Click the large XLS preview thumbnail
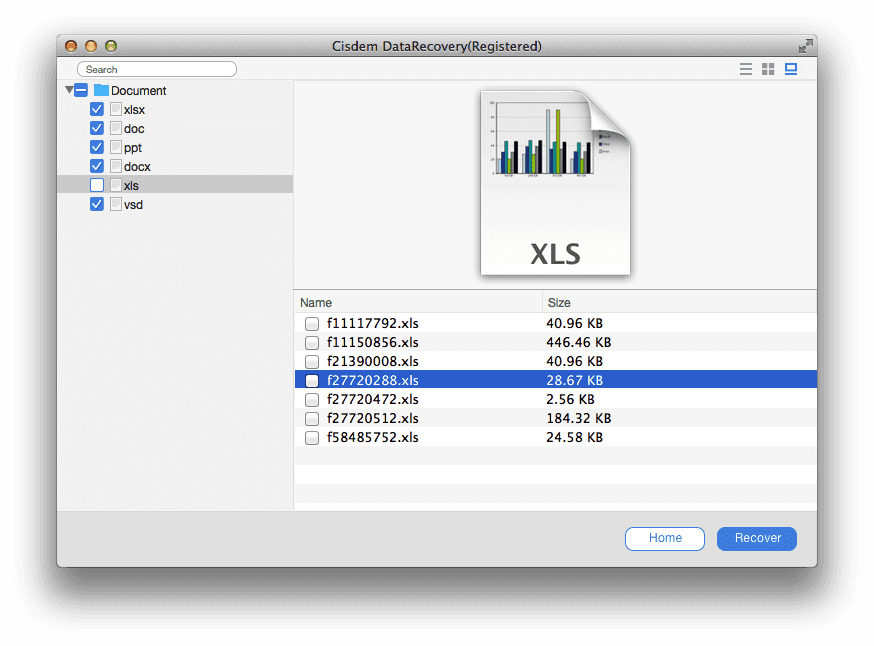This screenshot has width=874, height=646. pyautogui.click(x=555, y=182)
